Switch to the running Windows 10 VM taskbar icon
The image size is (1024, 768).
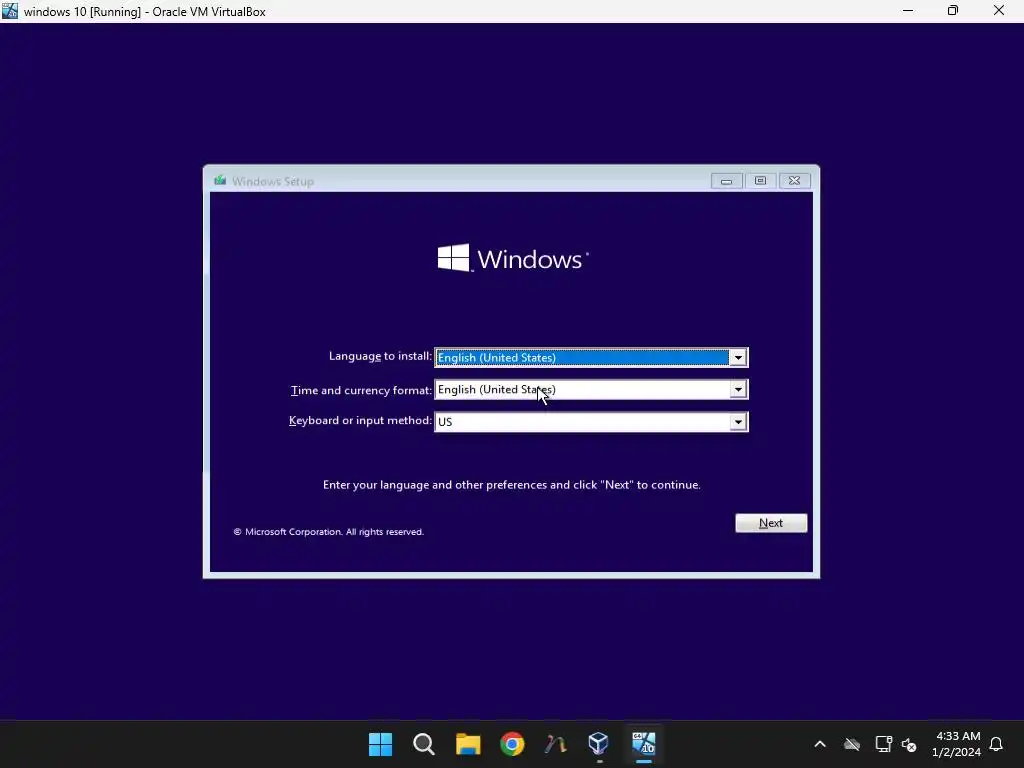pyautogui.click(x=644, y=744)
